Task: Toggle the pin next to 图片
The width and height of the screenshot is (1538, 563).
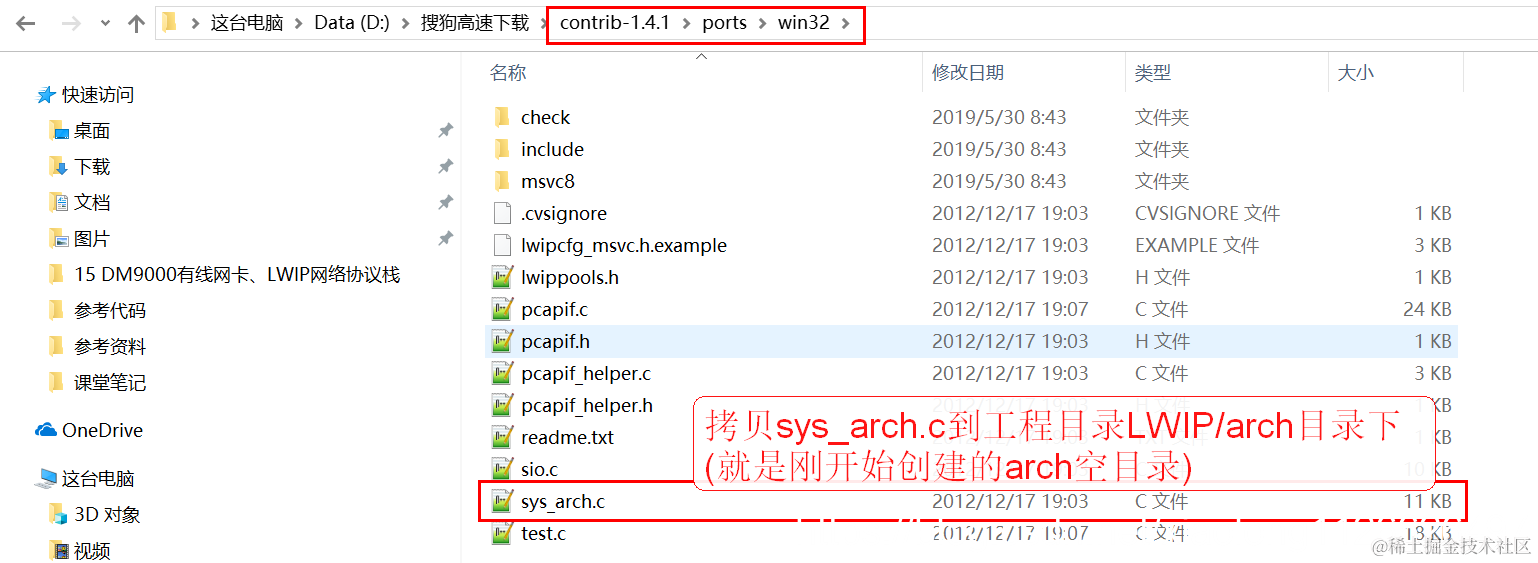Action: coord(446,238)
